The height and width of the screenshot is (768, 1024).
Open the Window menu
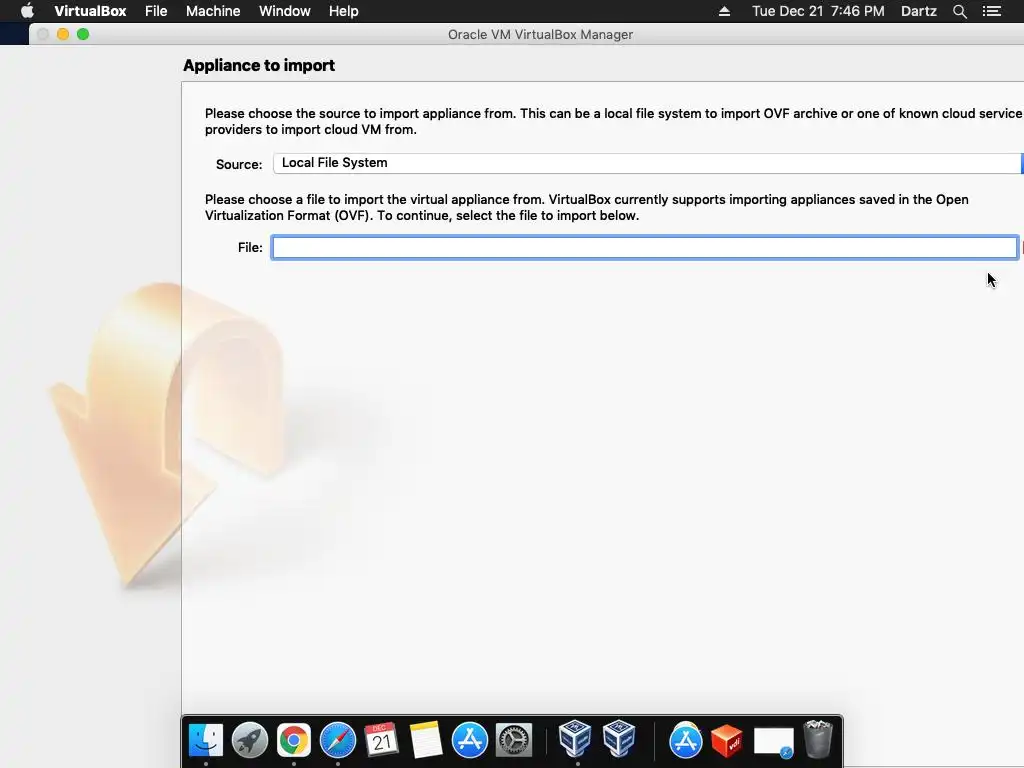point(285,11)
